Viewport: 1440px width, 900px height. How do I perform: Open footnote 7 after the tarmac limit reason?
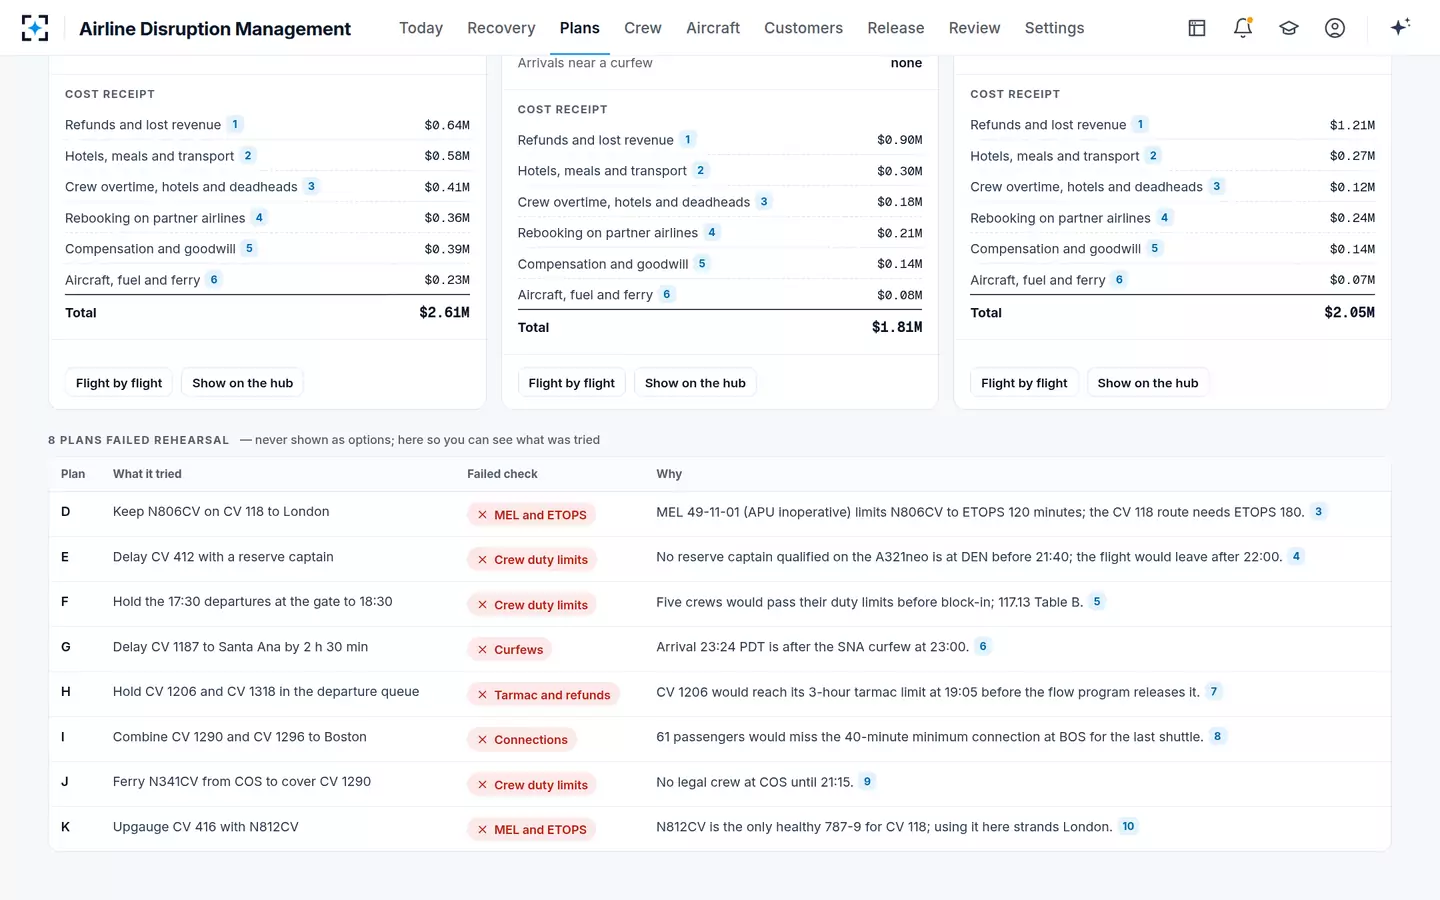point(1214,692)
